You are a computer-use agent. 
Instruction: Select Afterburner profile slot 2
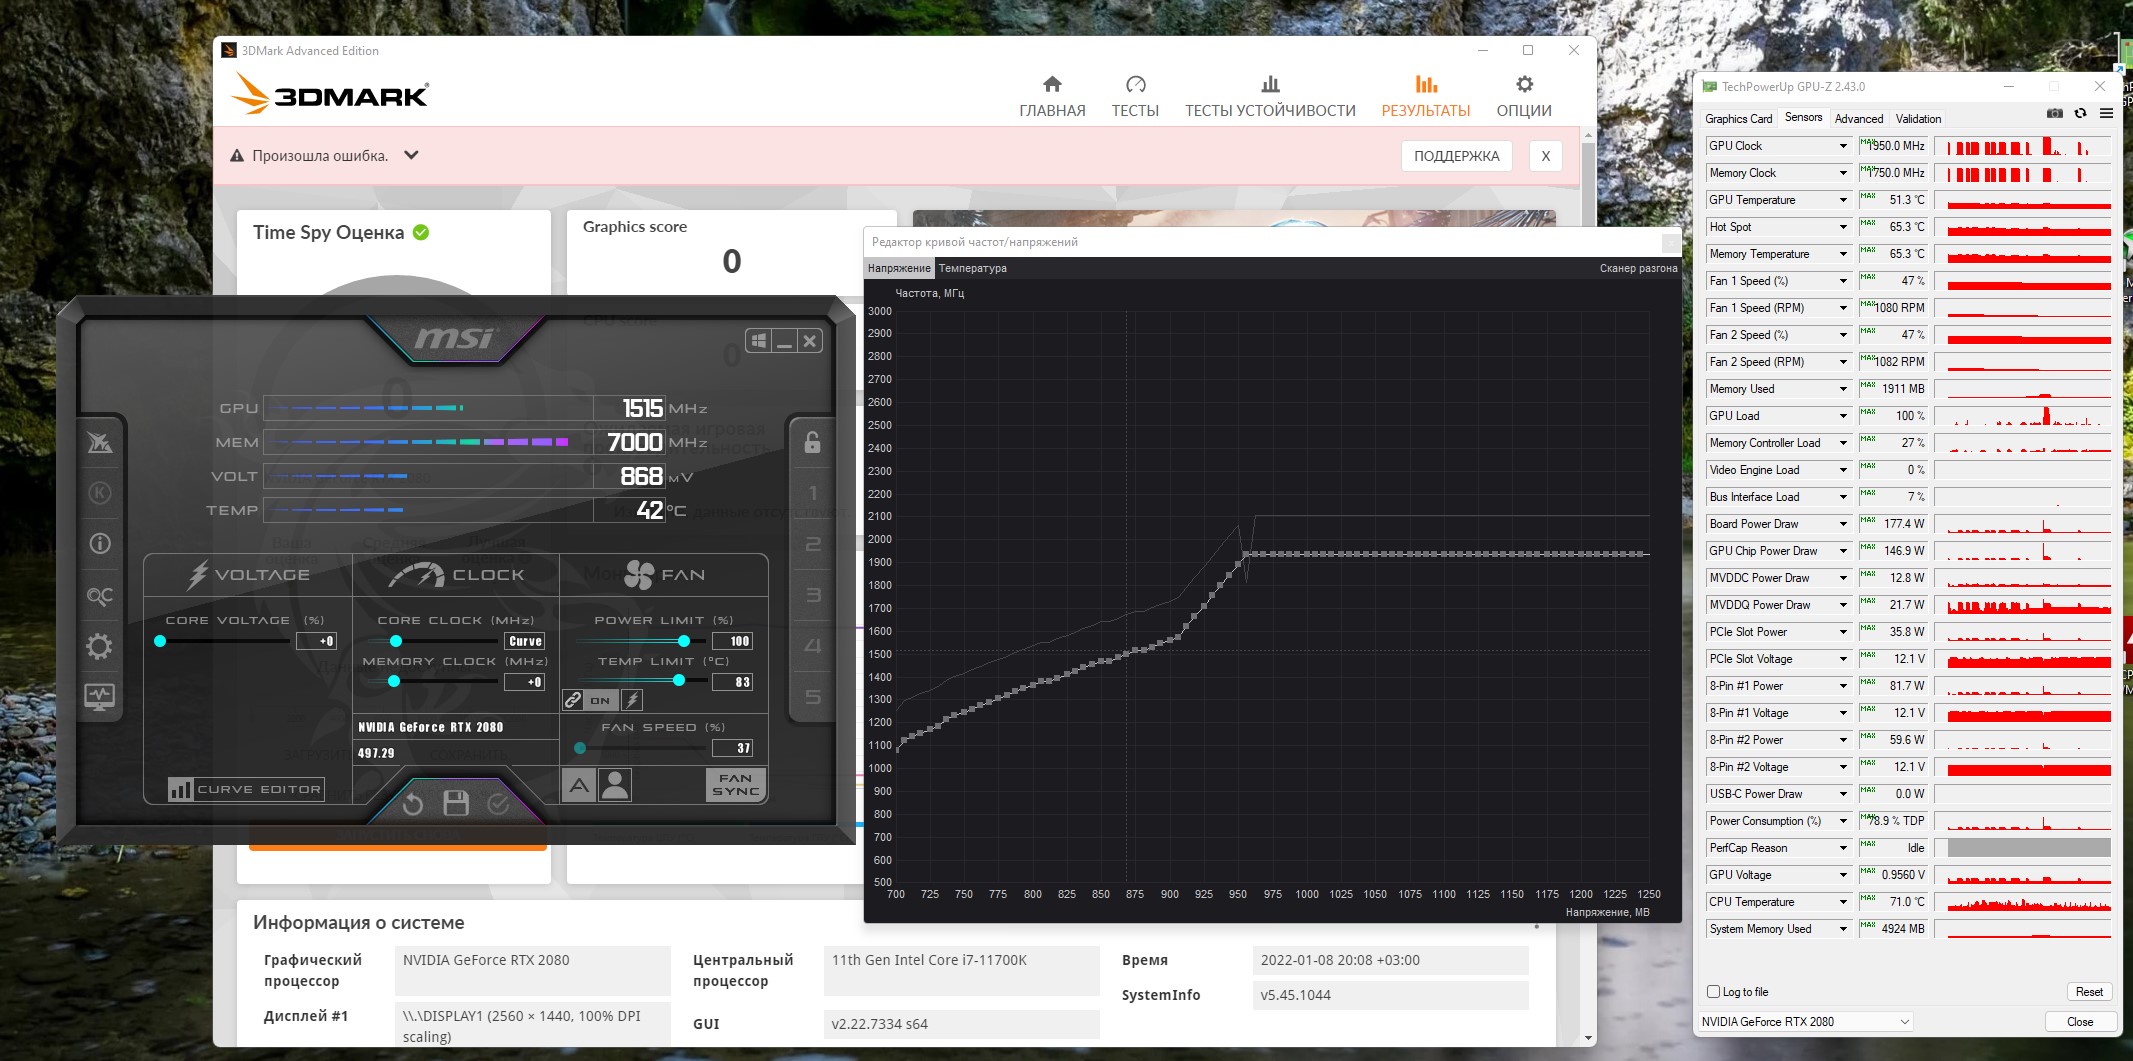coord(813,544)
